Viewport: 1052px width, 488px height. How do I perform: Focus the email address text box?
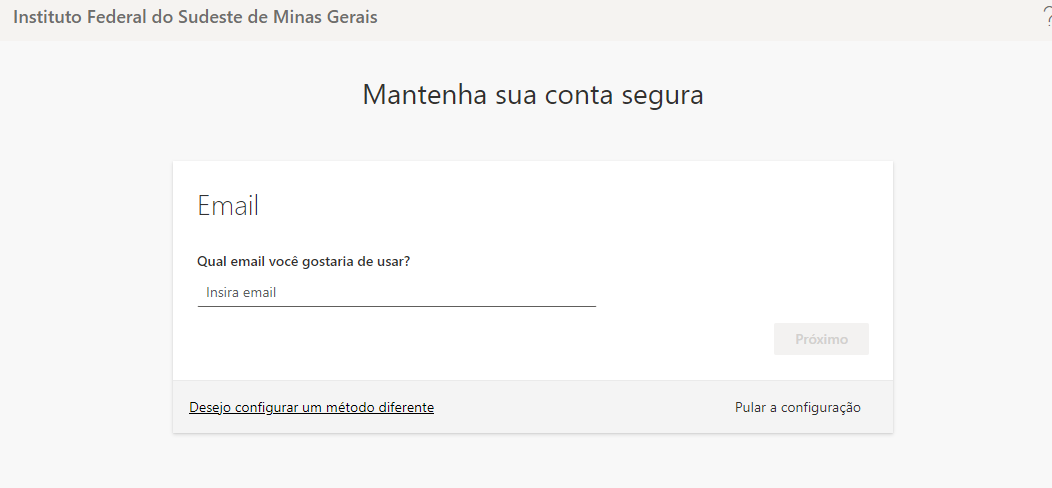tap(396, 293)
